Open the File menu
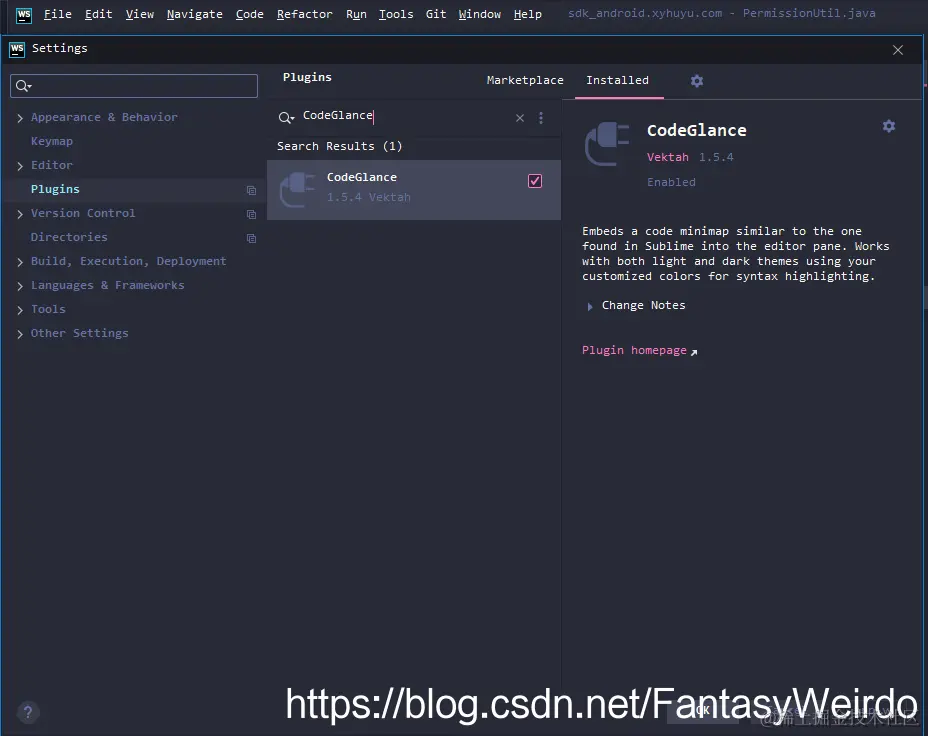This screenshot has width=928, height=736. (57, 14)
